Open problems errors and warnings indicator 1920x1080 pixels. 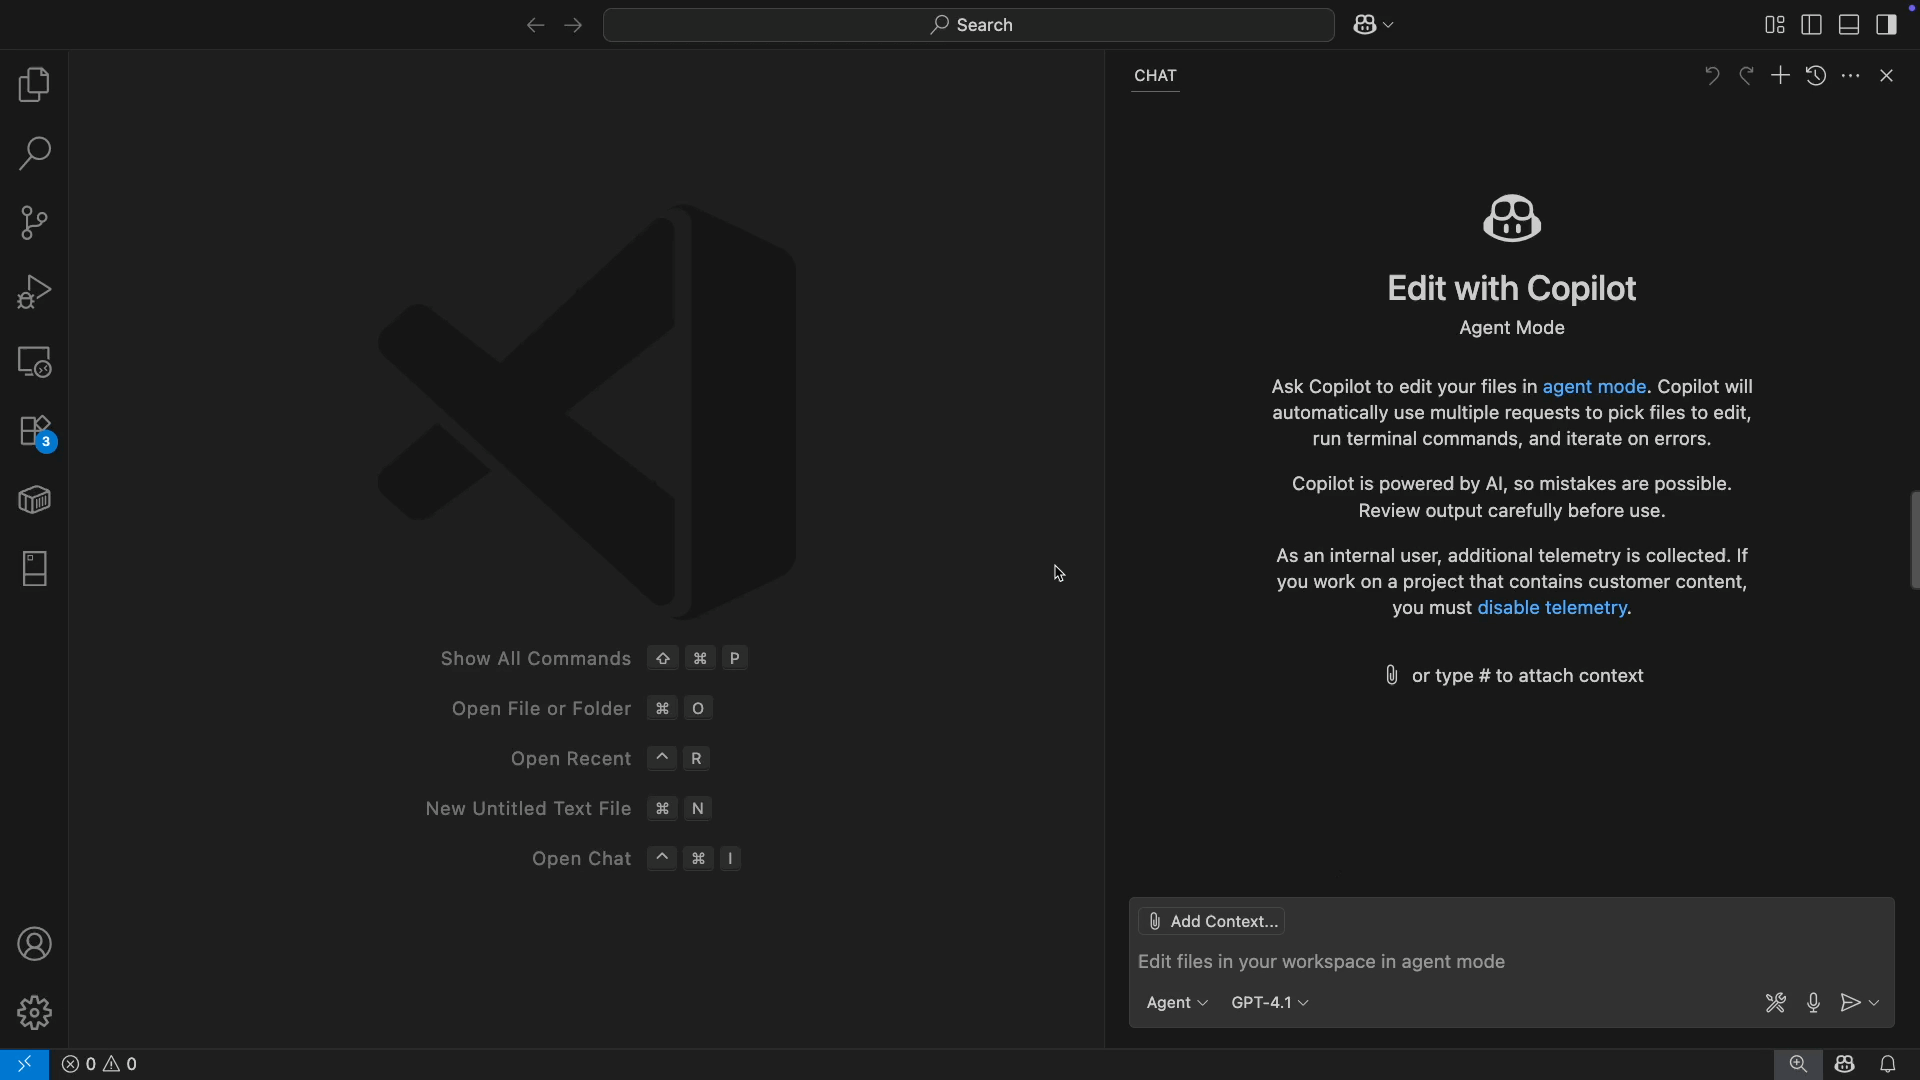point(99,1064)
